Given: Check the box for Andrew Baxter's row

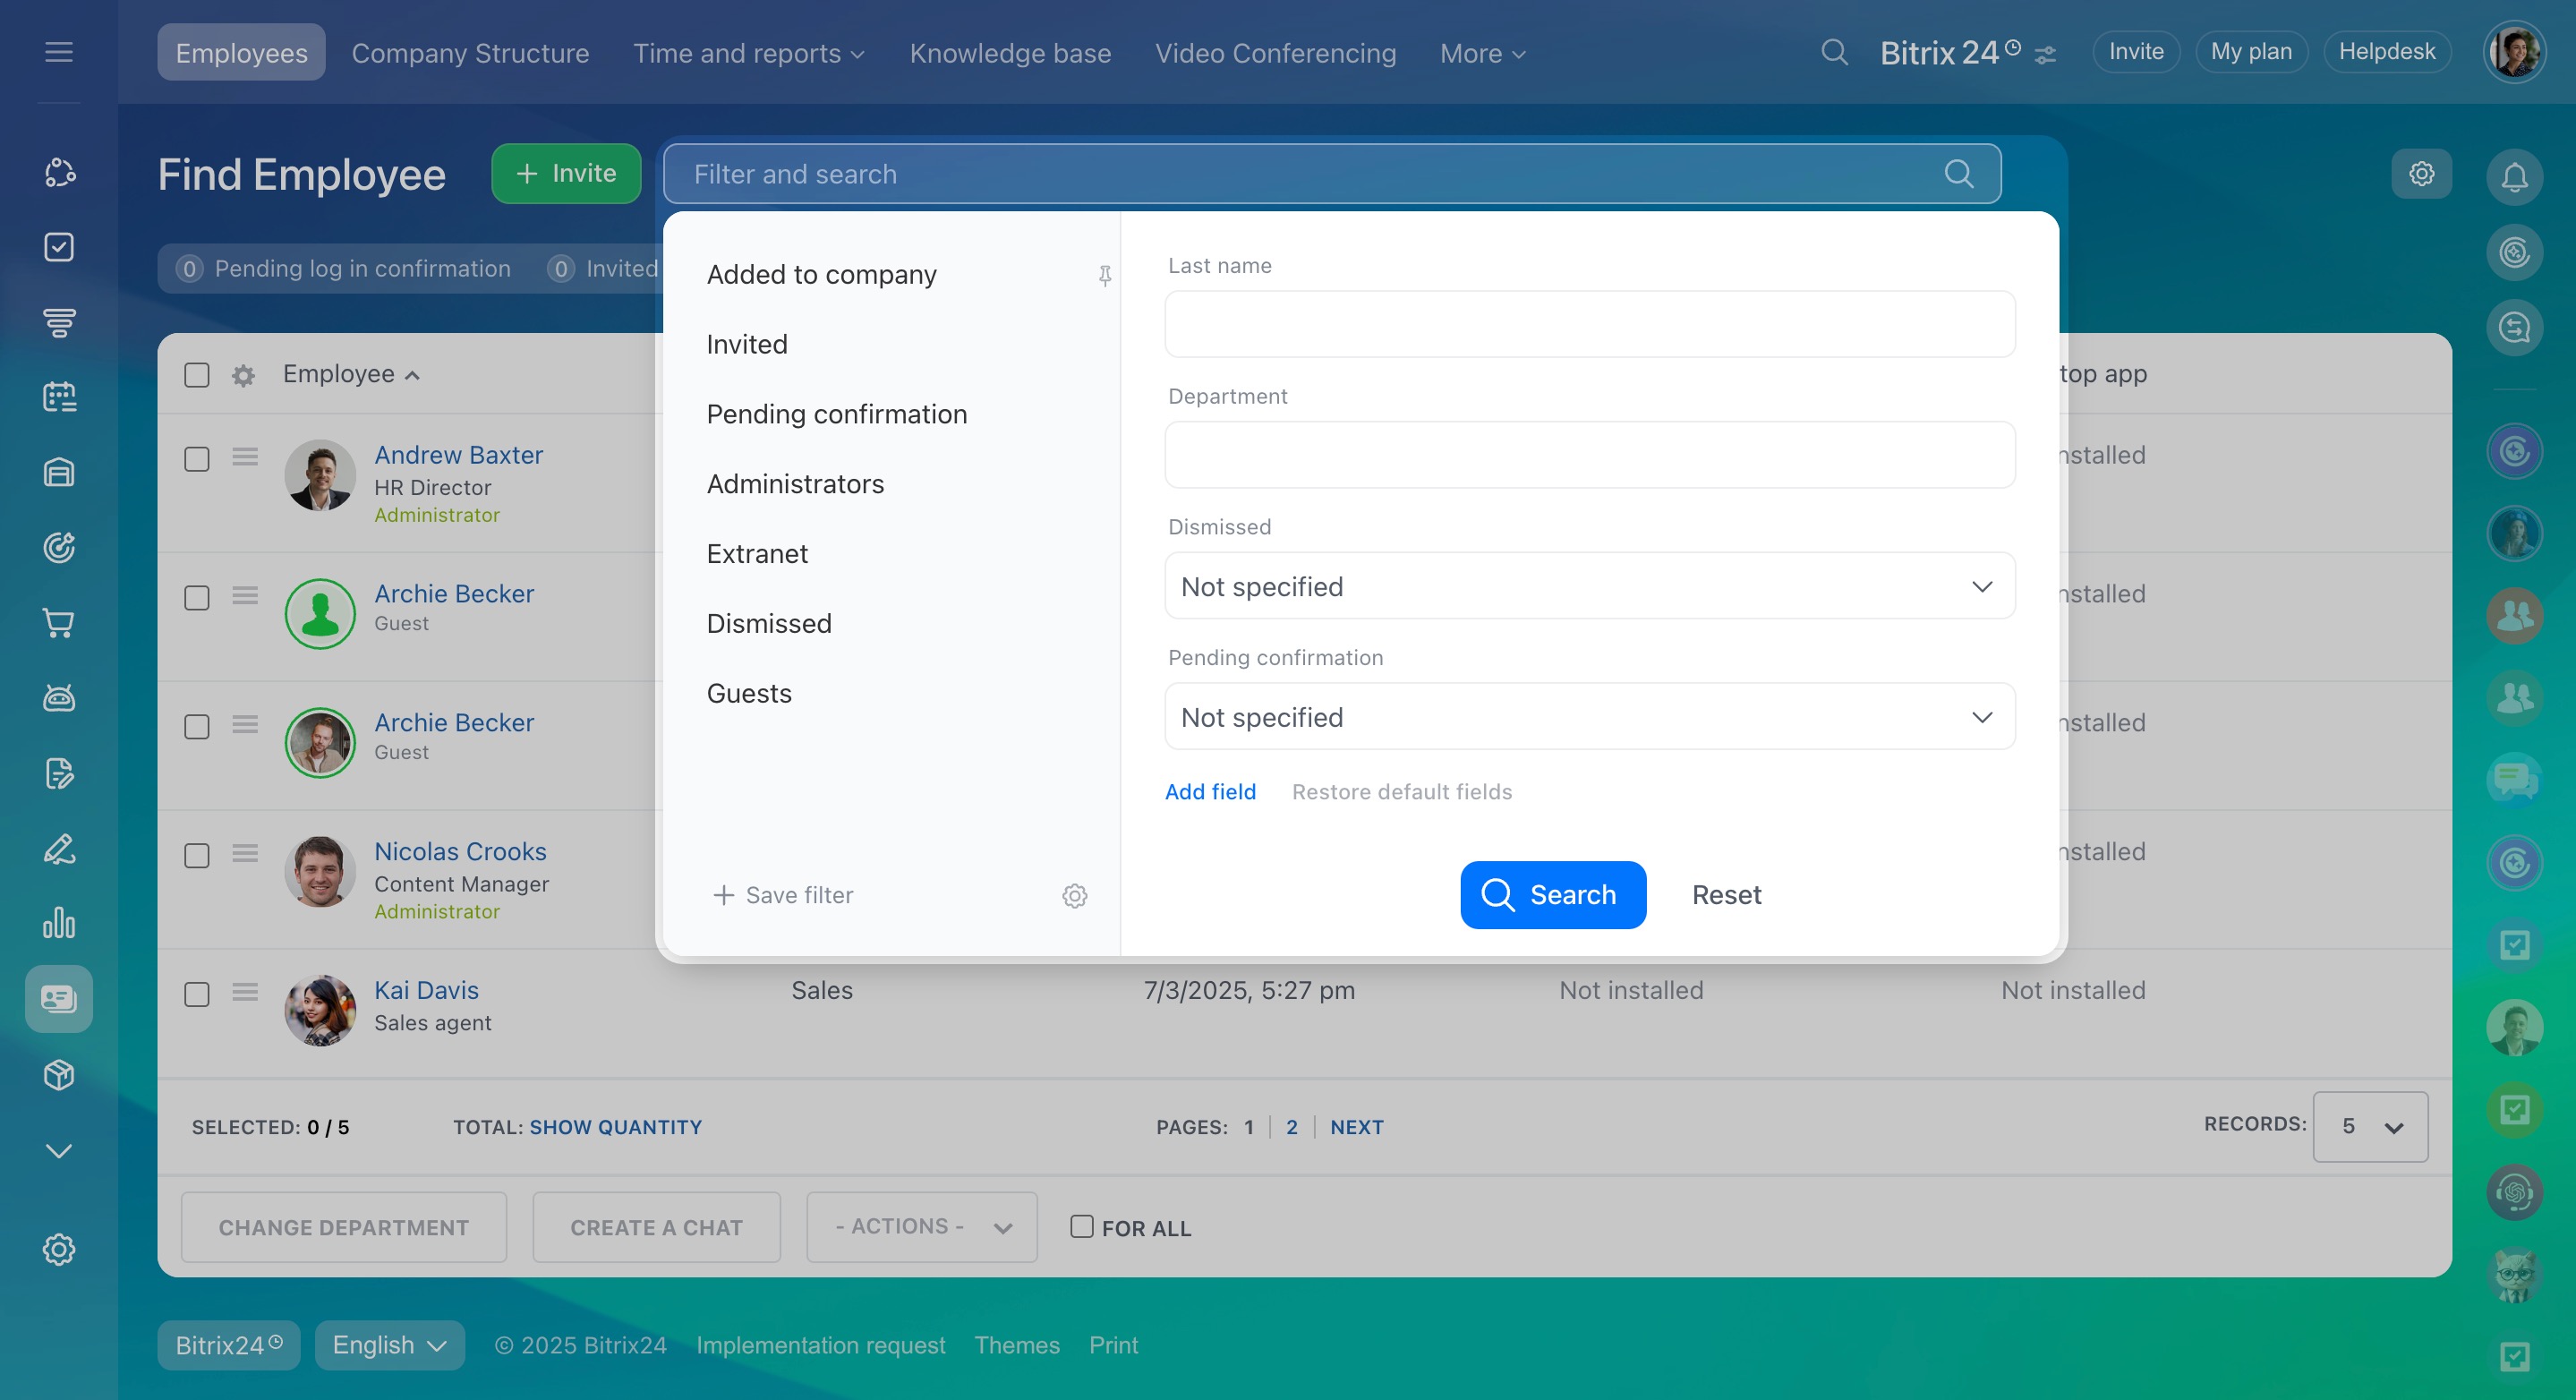Looking at the screenshot, I should 197,459.
